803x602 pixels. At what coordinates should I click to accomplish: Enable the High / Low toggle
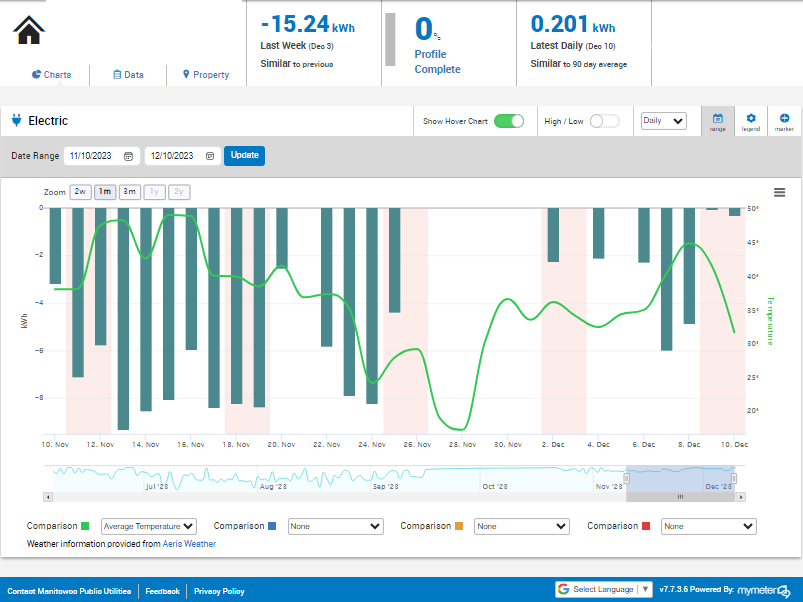click(x=604, y=121)
